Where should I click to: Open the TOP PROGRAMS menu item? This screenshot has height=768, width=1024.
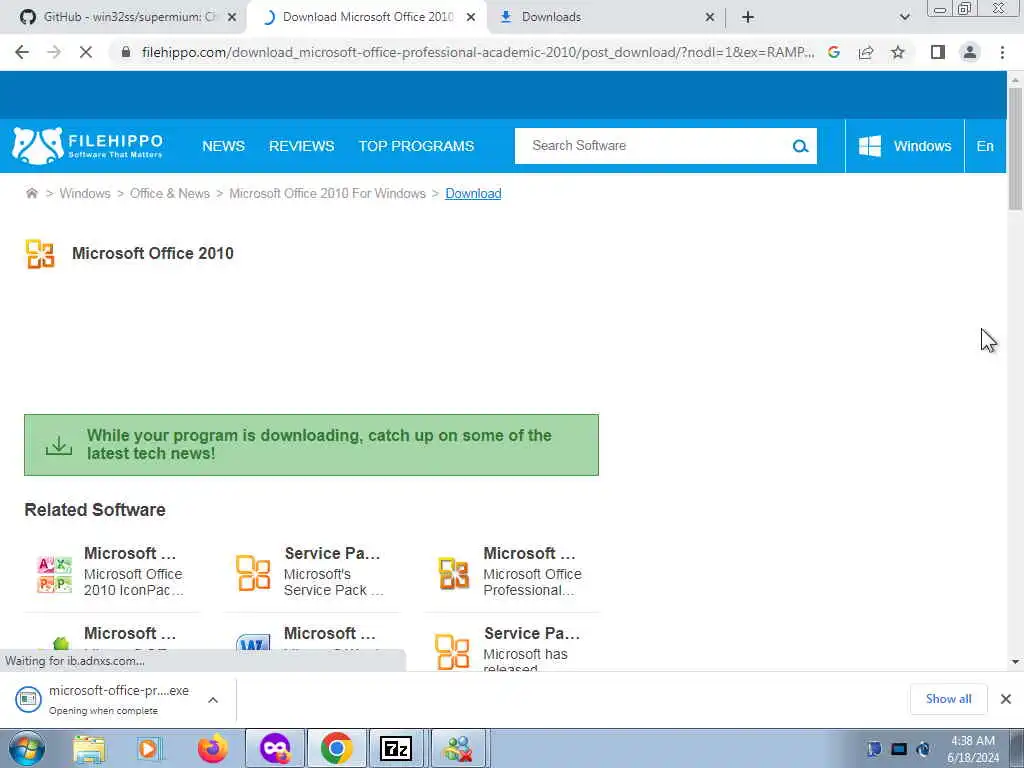pyautogui.click(x=416, y=146)
